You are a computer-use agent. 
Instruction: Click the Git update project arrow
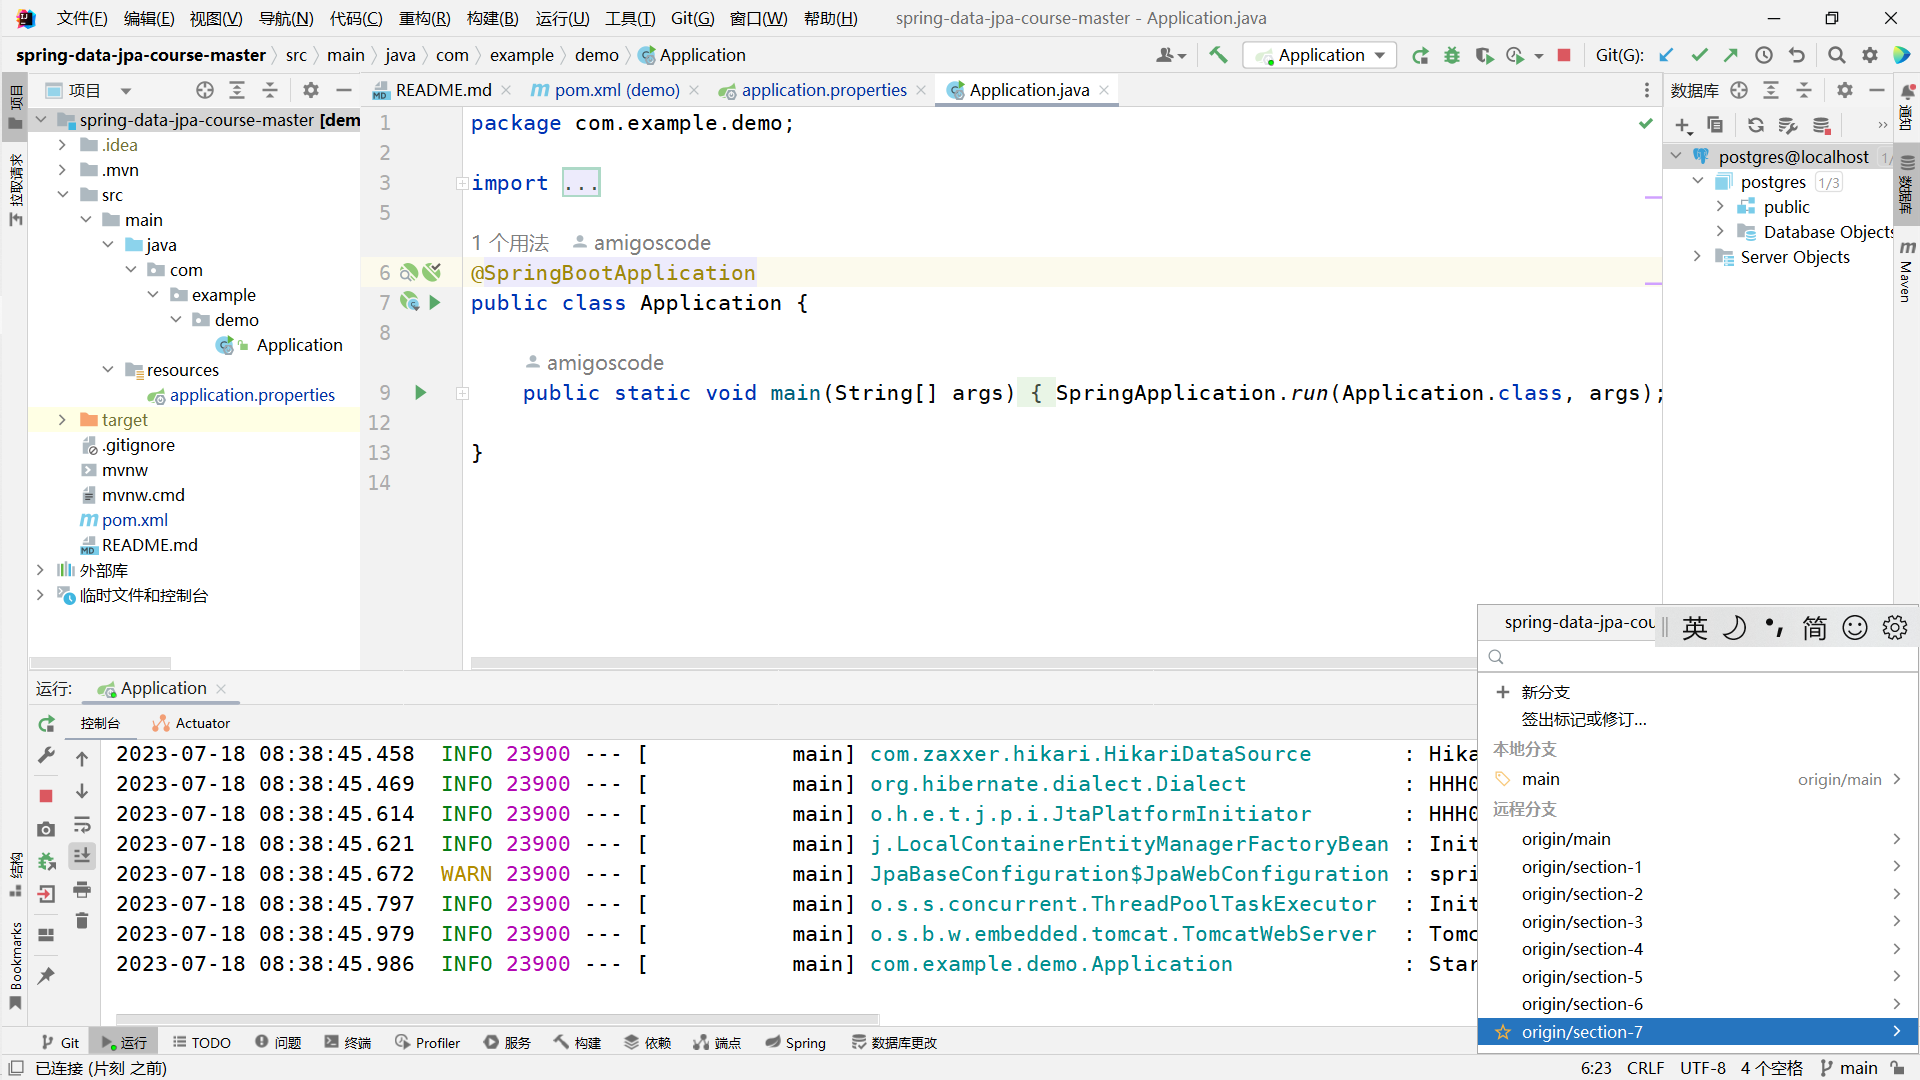pyautogui.click(x=1666, y=55)
